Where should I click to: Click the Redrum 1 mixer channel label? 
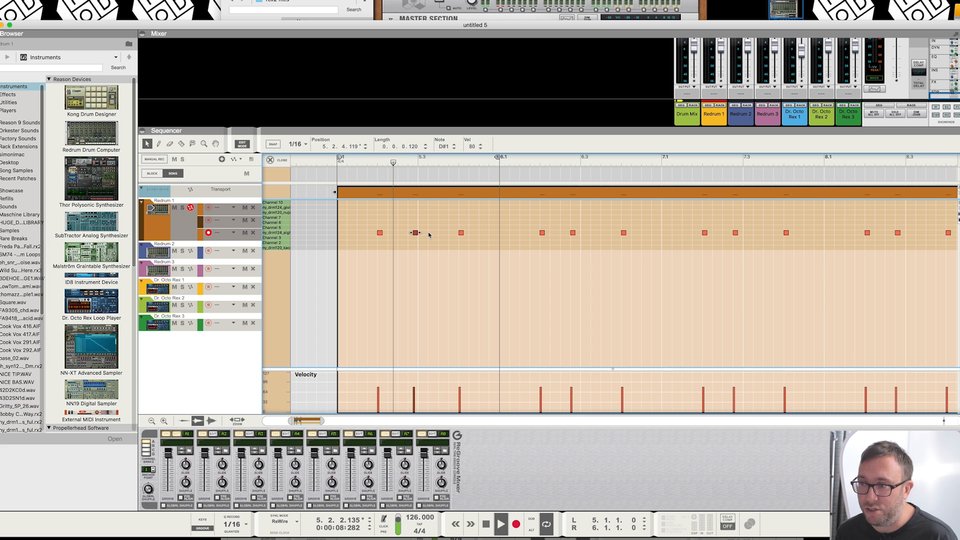713,114
